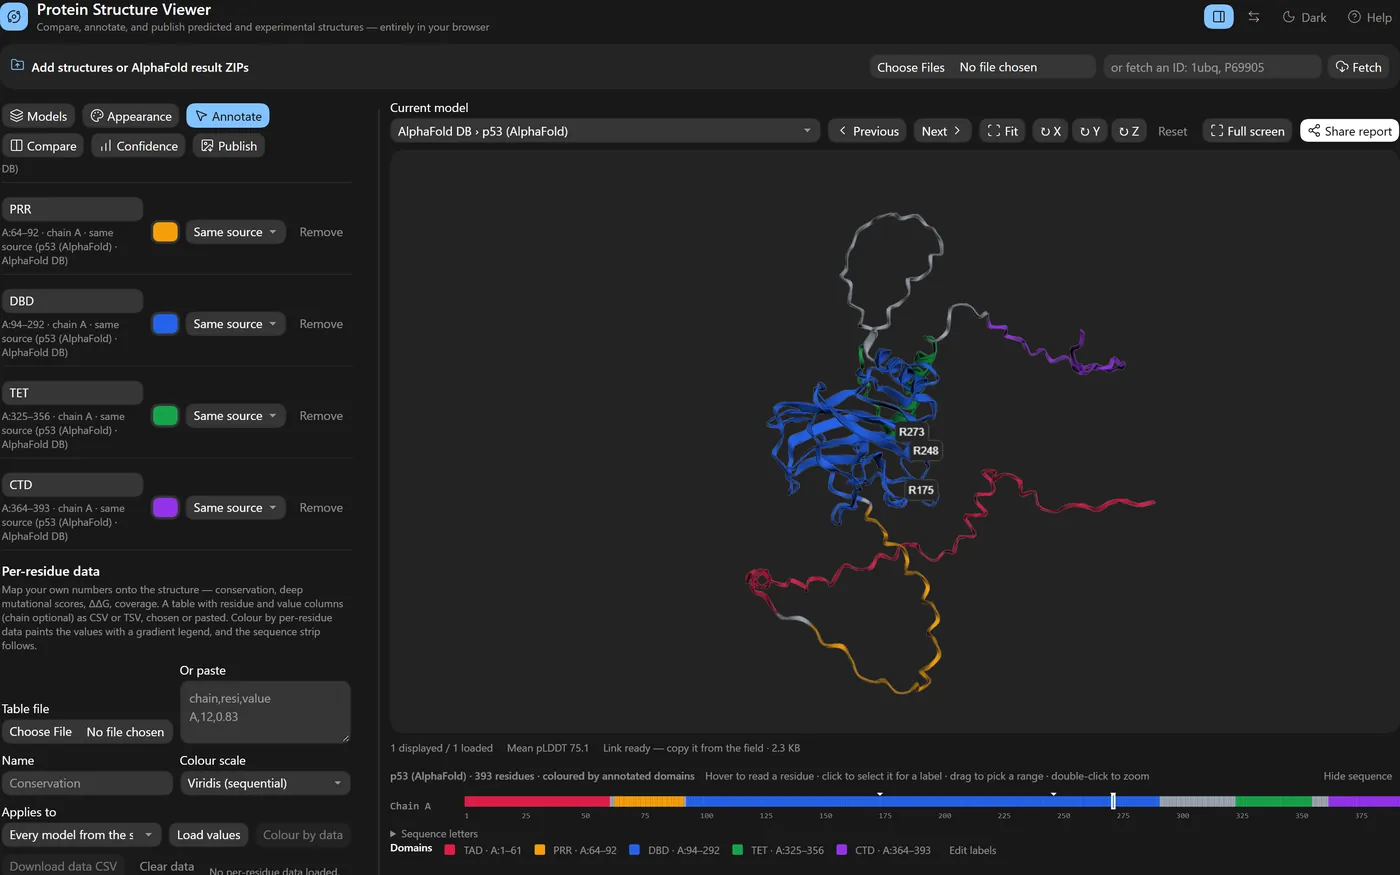Image resolution: width=1400 pixels, height=875 pixels.
Task: Switch to Dark theme
Action: [x=1304, y=17]
